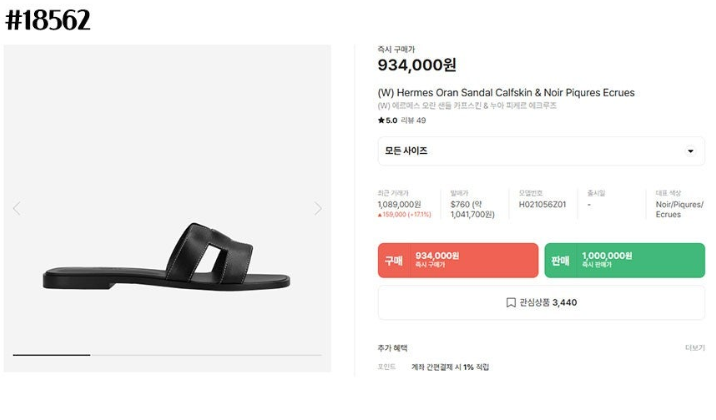Screen dimensions: 716x420
Task: Click the 추가 혜택 section heading
Action: [x=392, y=348]
